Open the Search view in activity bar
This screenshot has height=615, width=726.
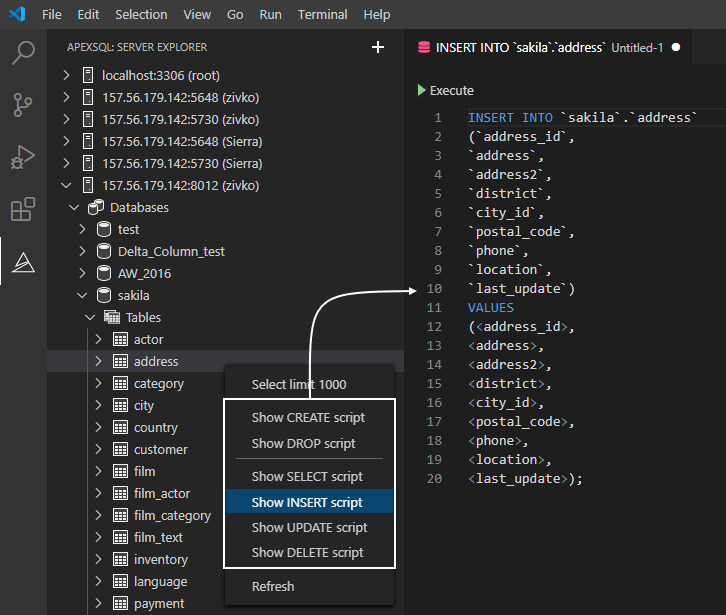tap(22, 53)
